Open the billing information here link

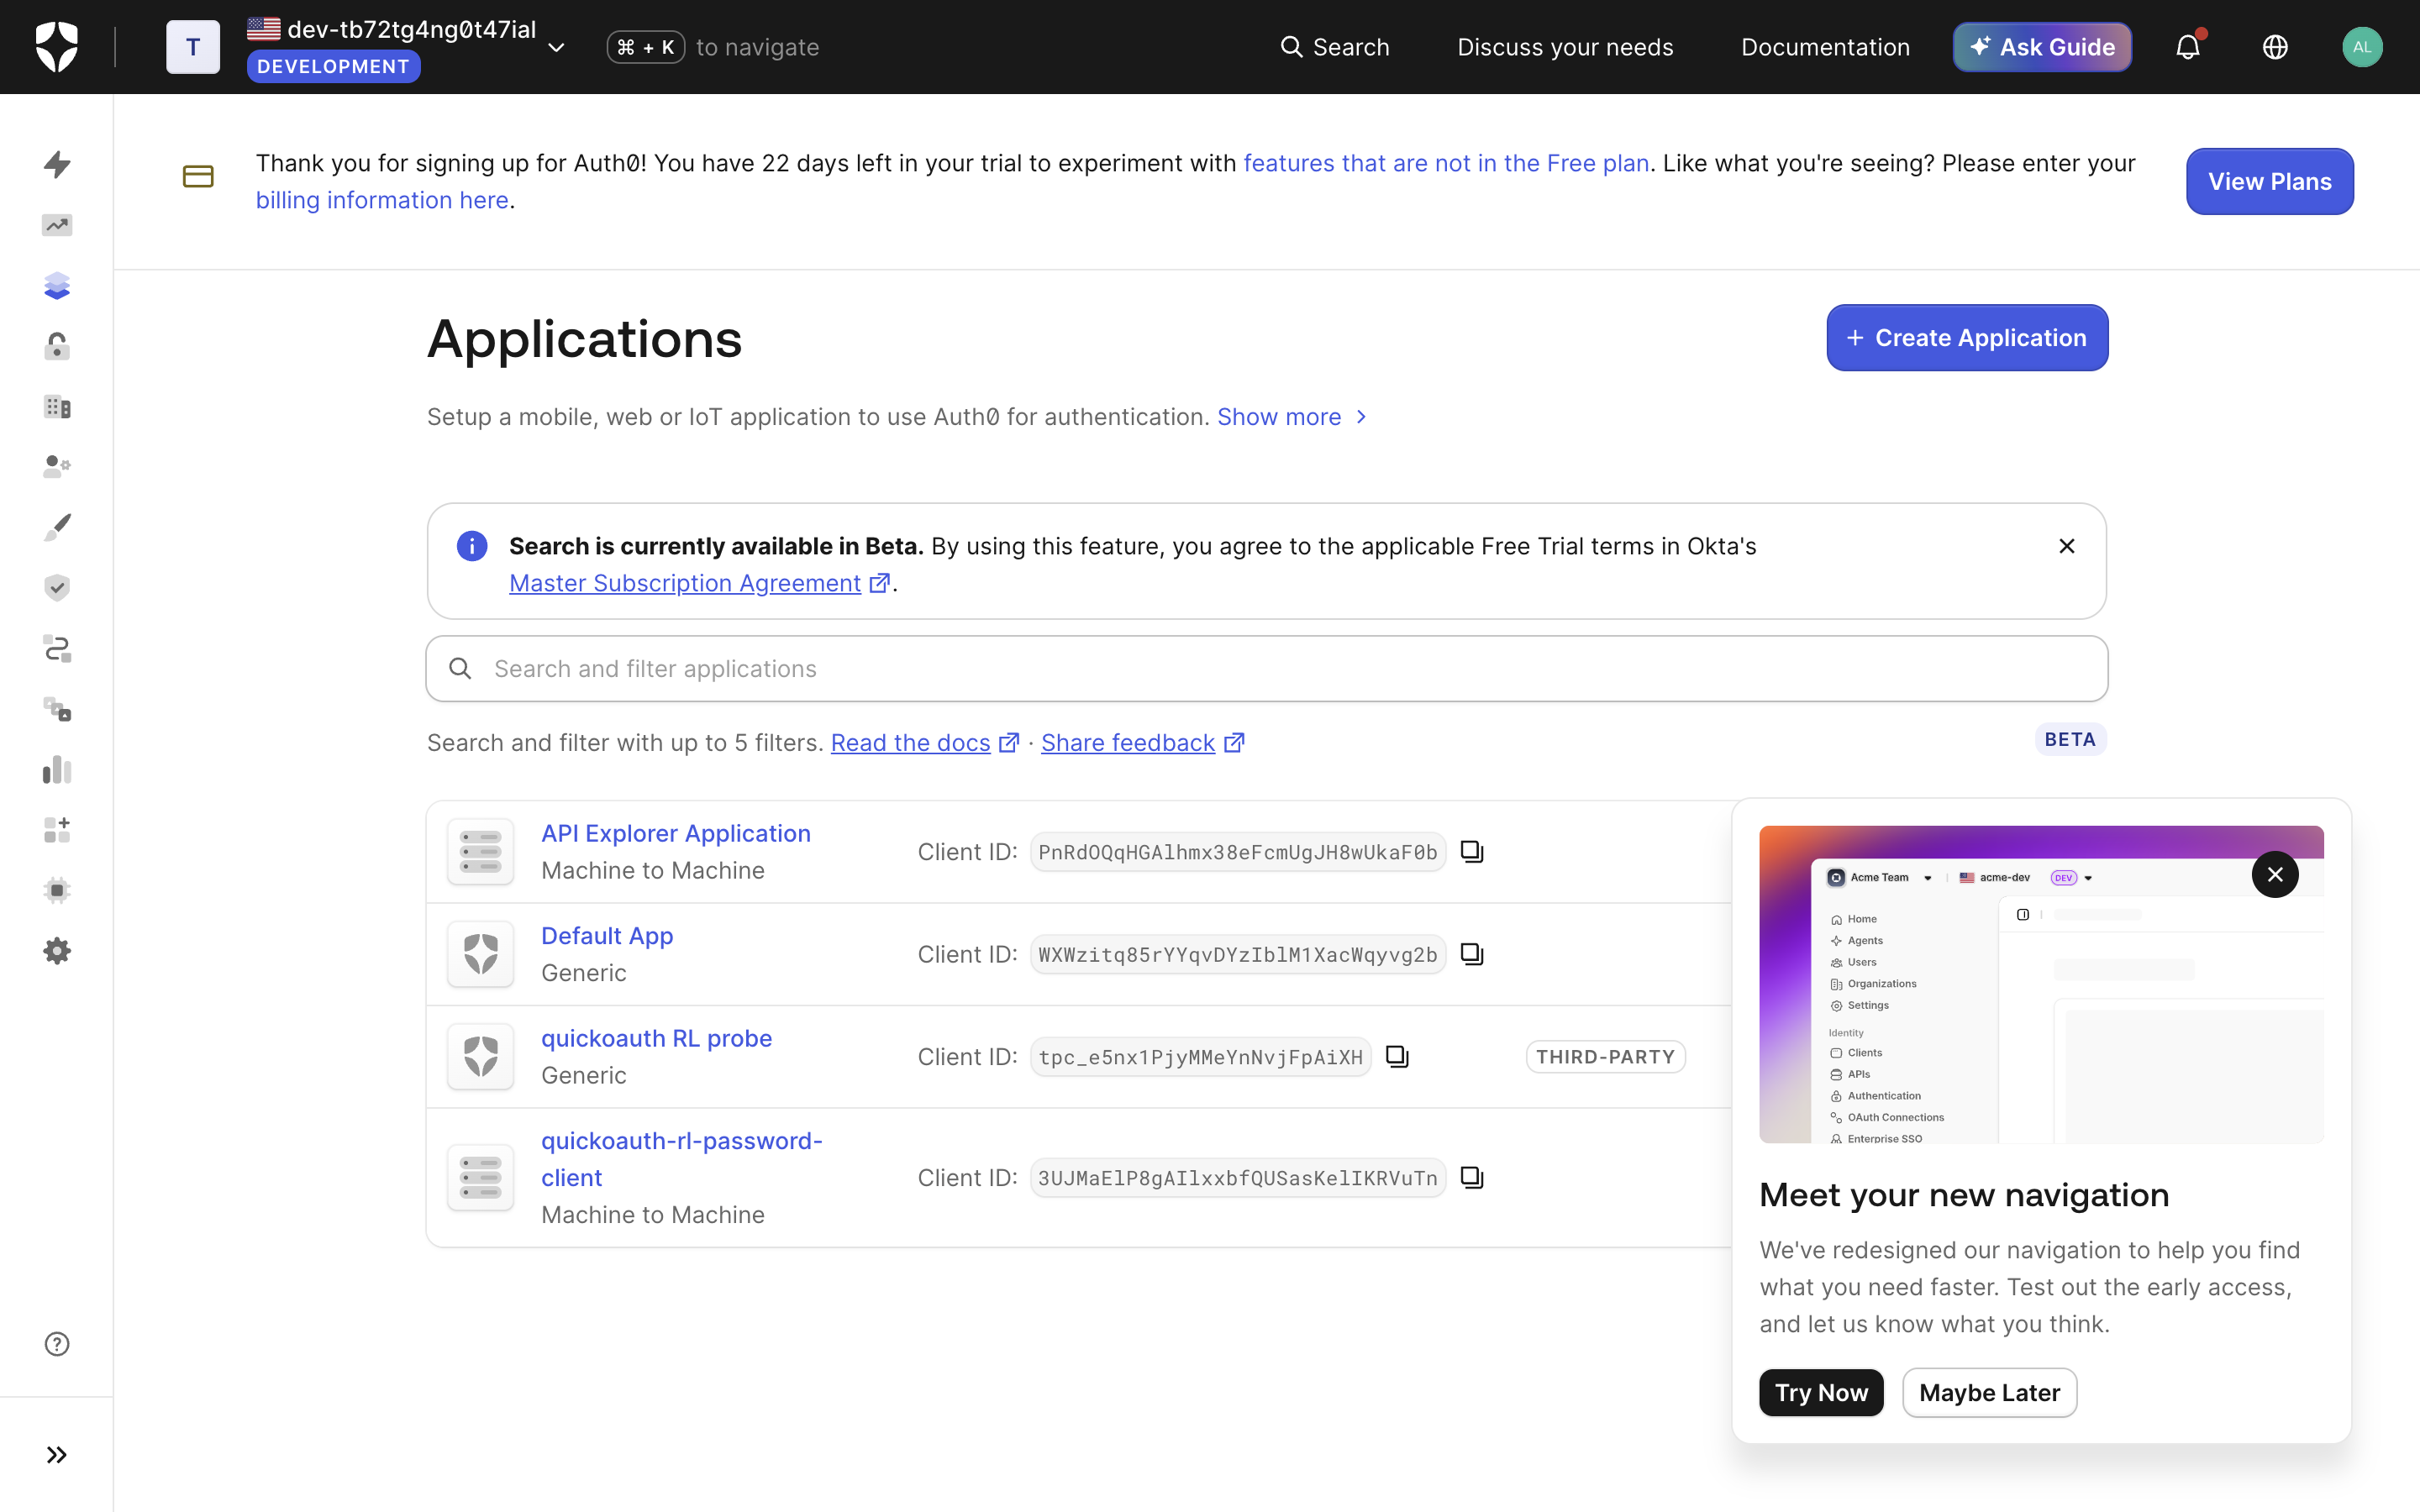click(x=382, y=200)
